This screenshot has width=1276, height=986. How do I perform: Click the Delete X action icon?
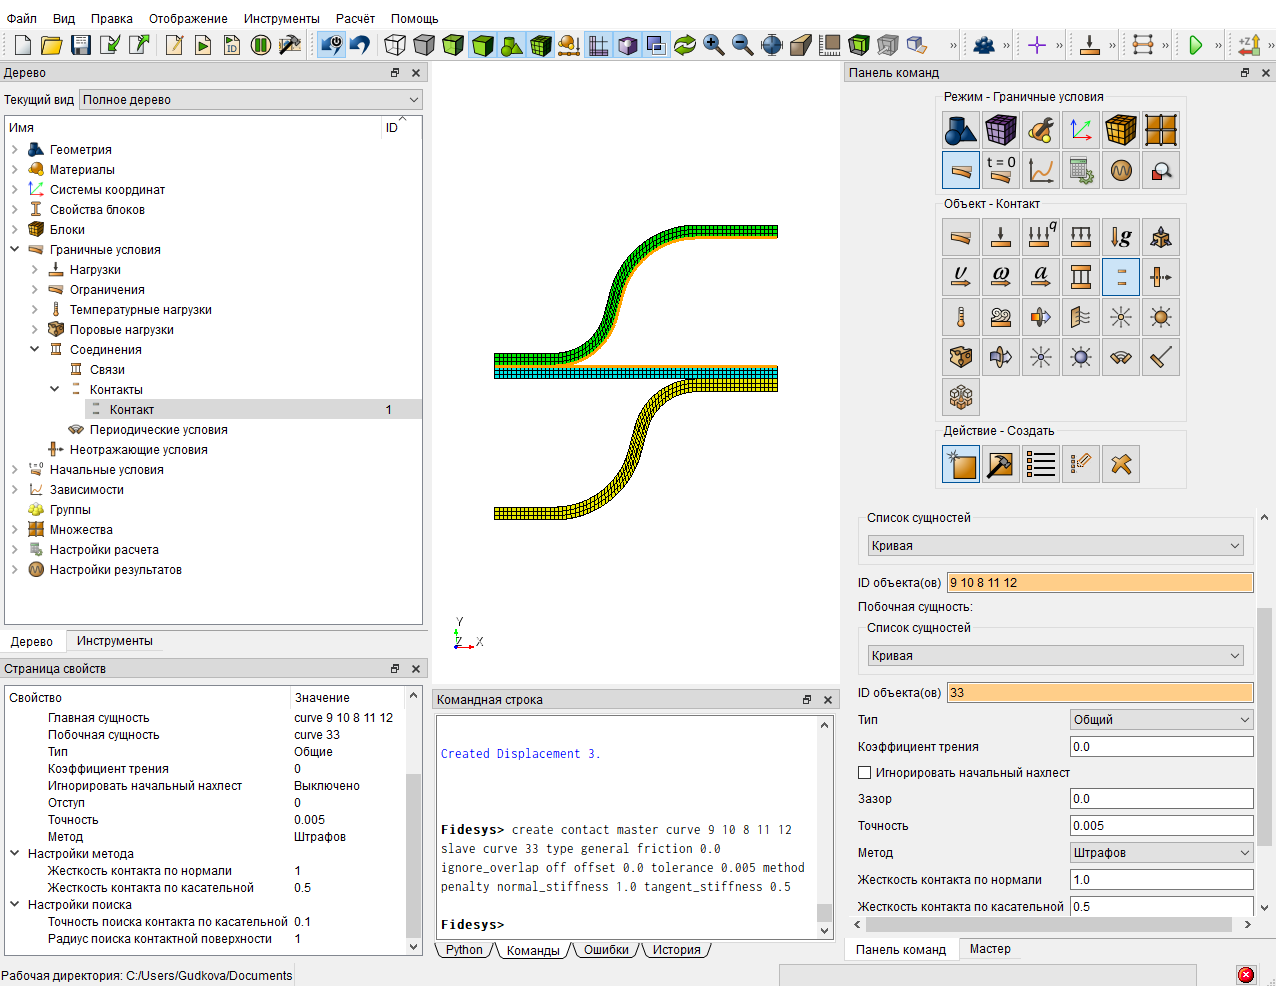click(x=1121, y=464)
